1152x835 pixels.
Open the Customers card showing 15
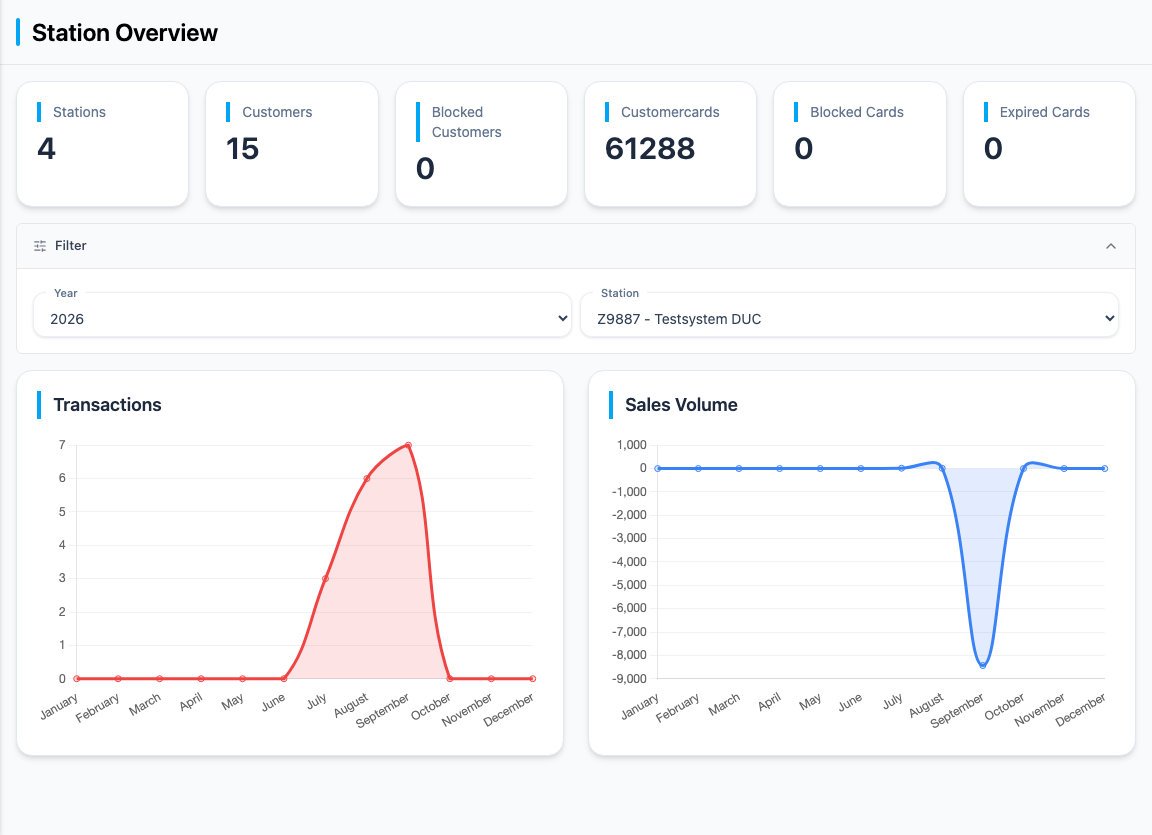tap(292, 144)
